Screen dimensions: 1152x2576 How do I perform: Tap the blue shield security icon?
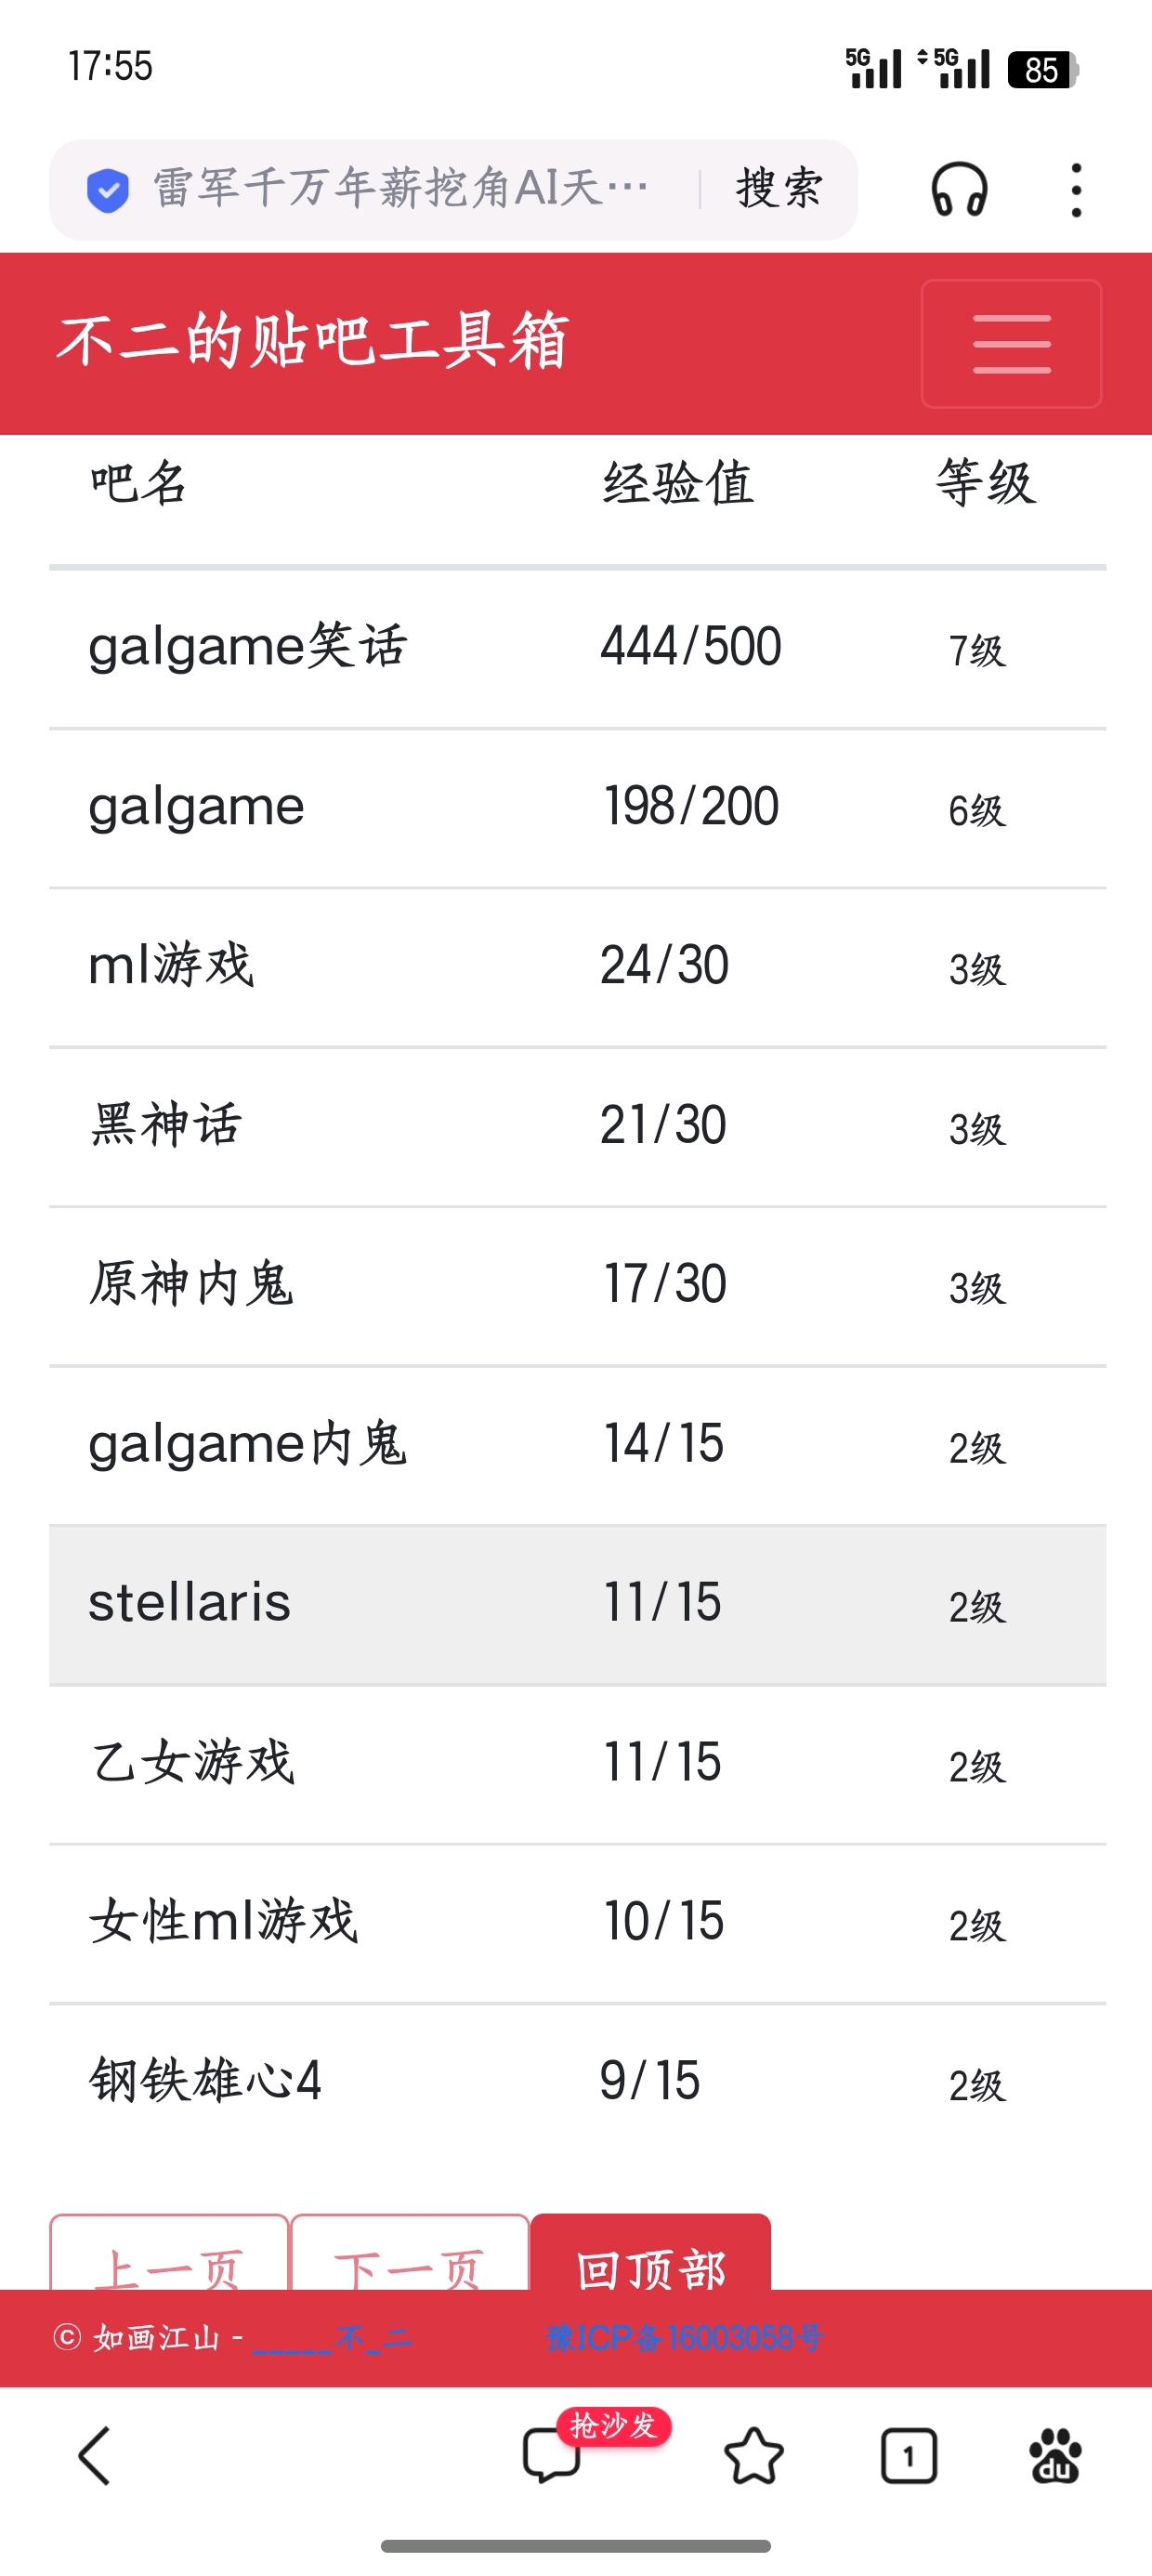point(108,190)
